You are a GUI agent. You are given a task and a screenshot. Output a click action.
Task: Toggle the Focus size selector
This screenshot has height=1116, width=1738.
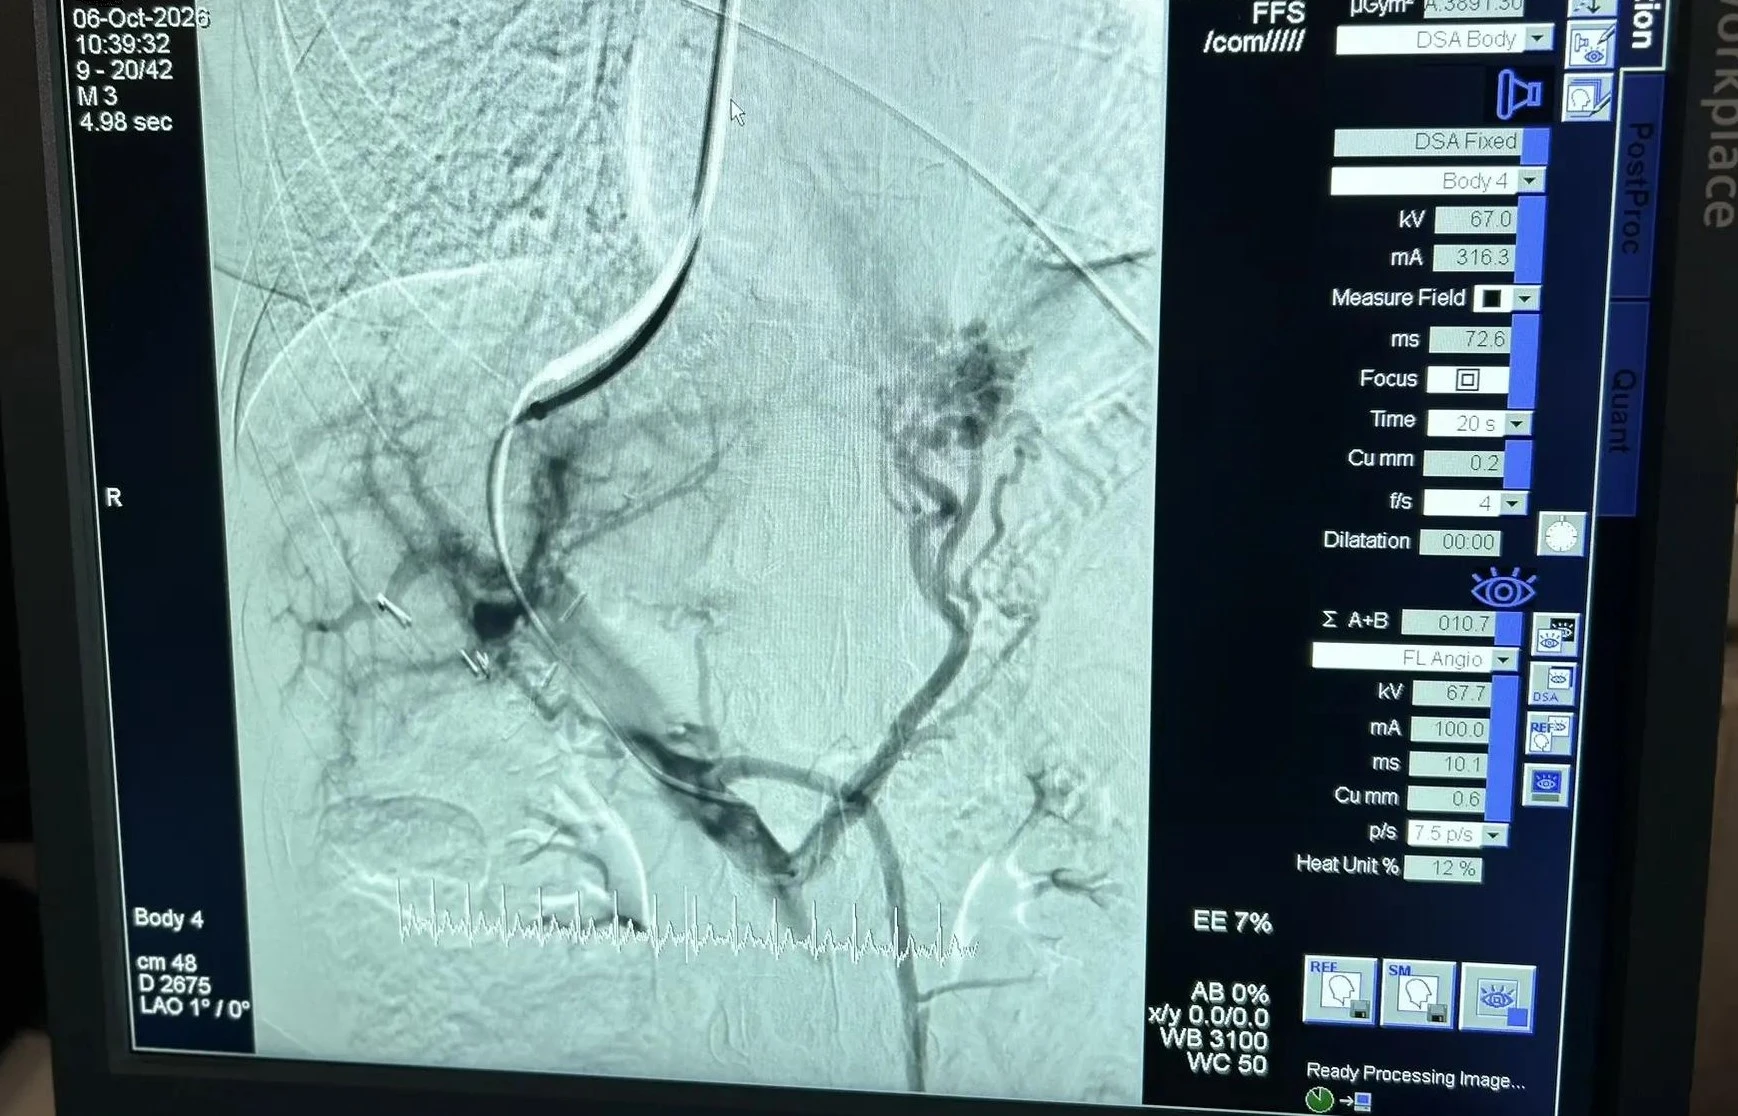1467,379
